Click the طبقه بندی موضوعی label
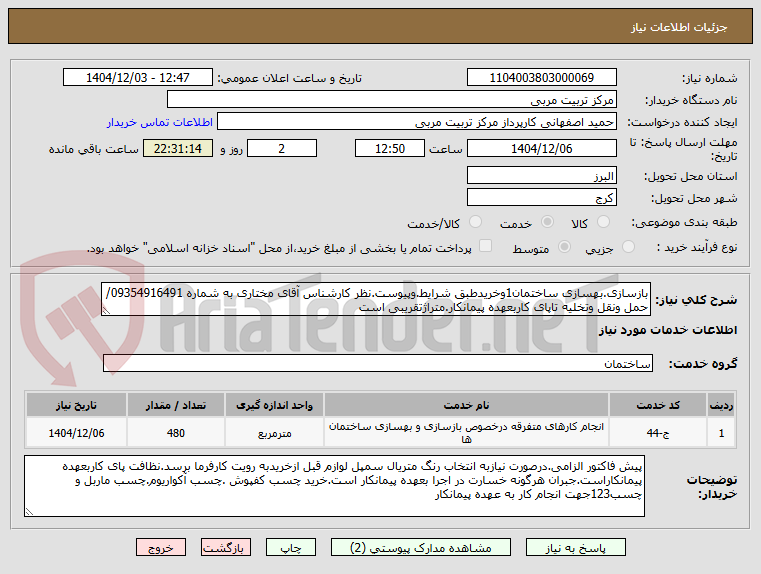The image size is (761, 574). coord(684,222)
